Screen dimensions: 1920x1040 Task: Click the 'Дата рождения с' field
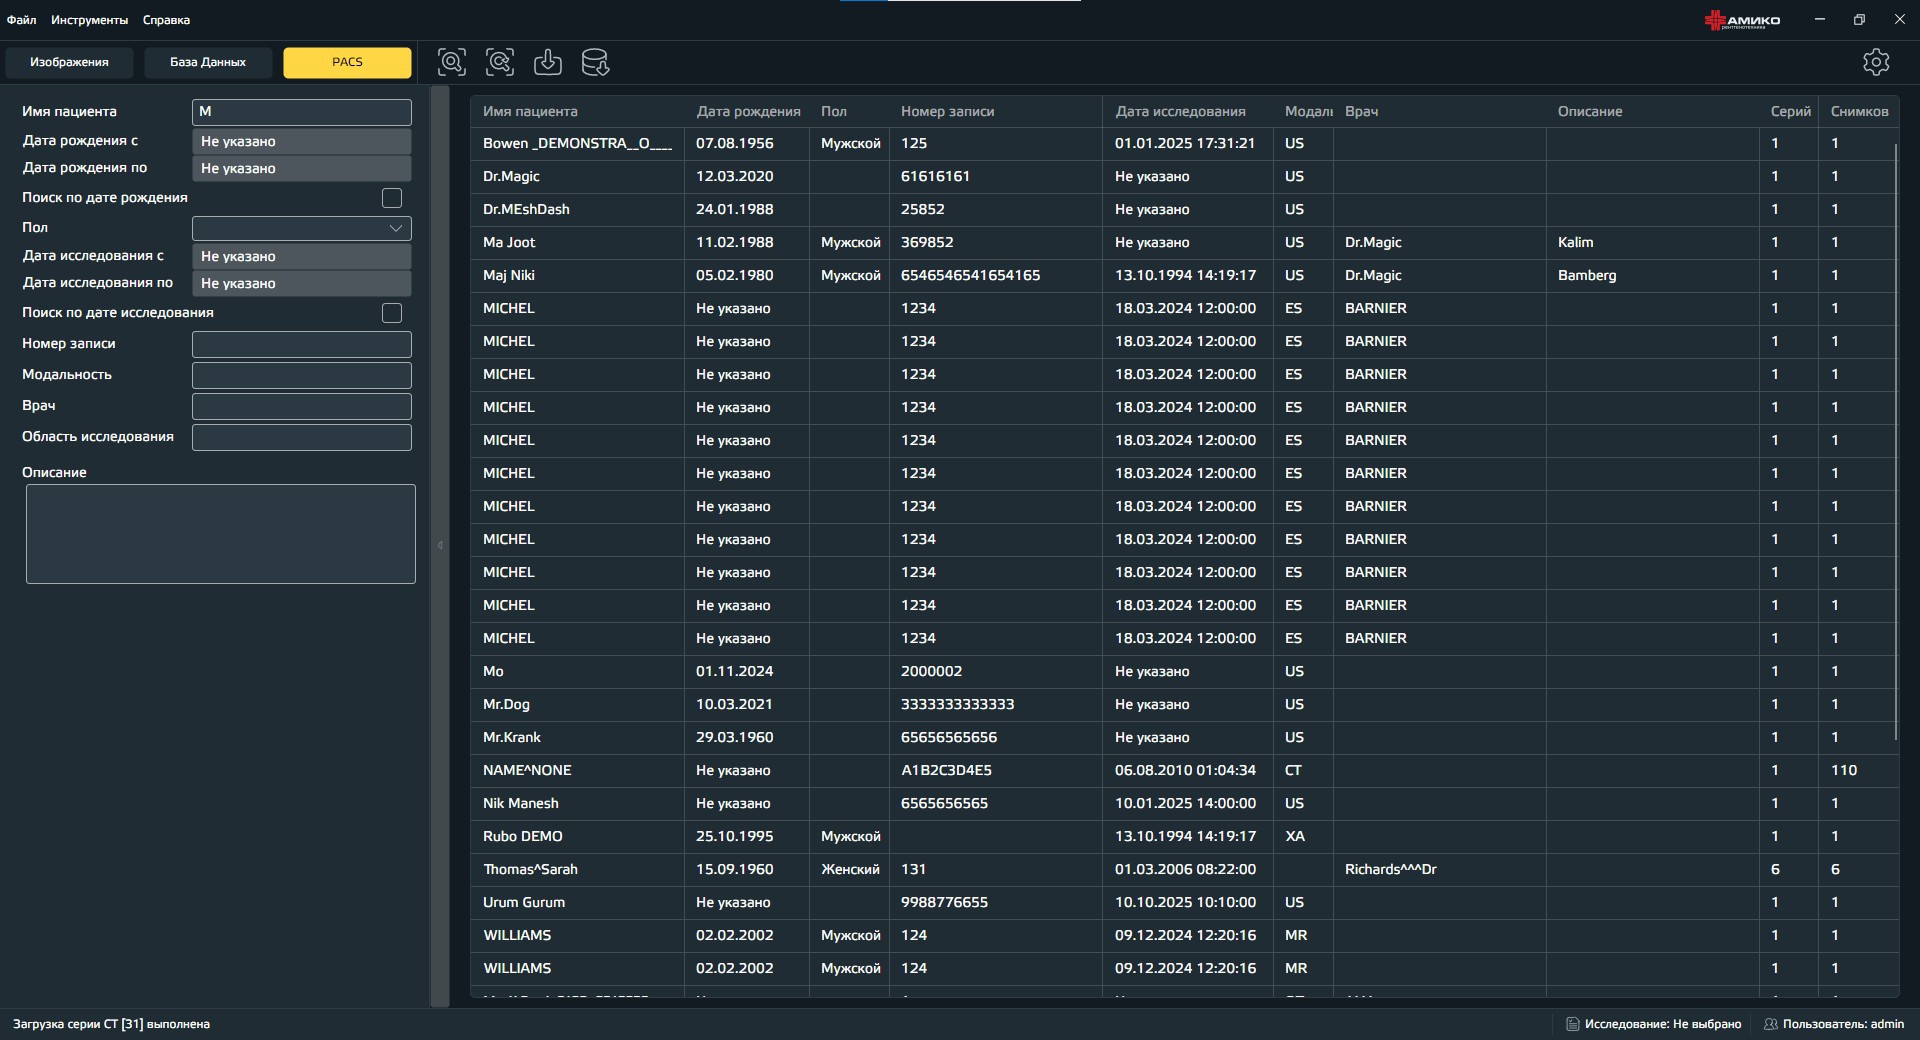[302, 141]
